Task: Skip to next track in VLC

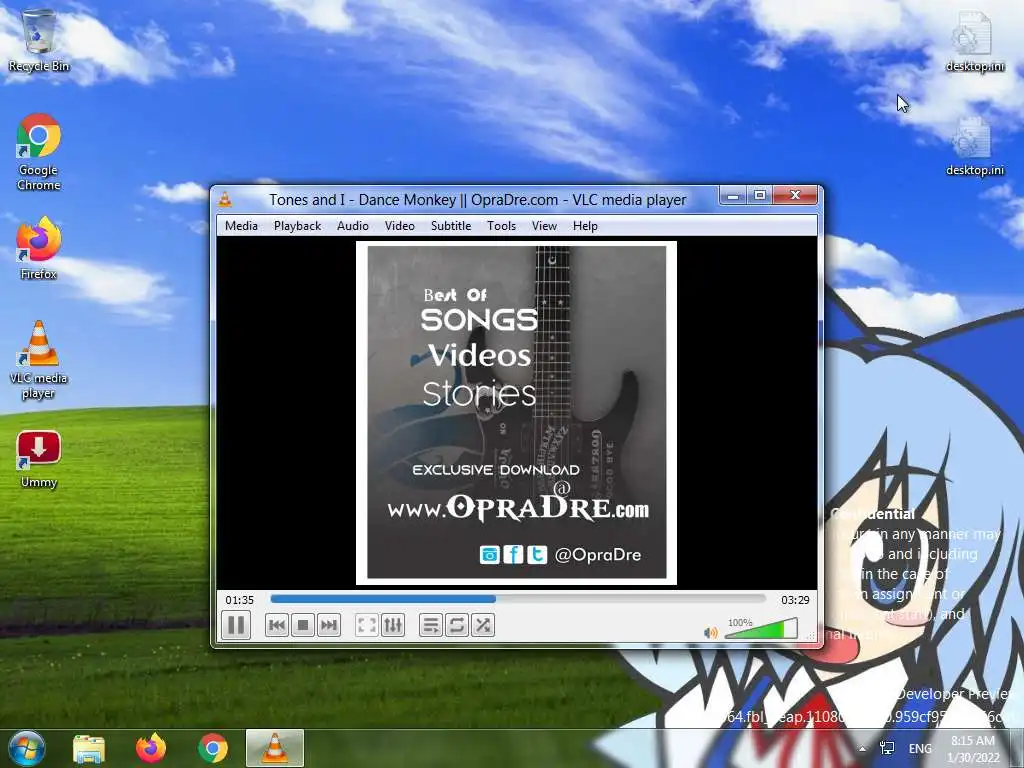Action: (328, 625)
